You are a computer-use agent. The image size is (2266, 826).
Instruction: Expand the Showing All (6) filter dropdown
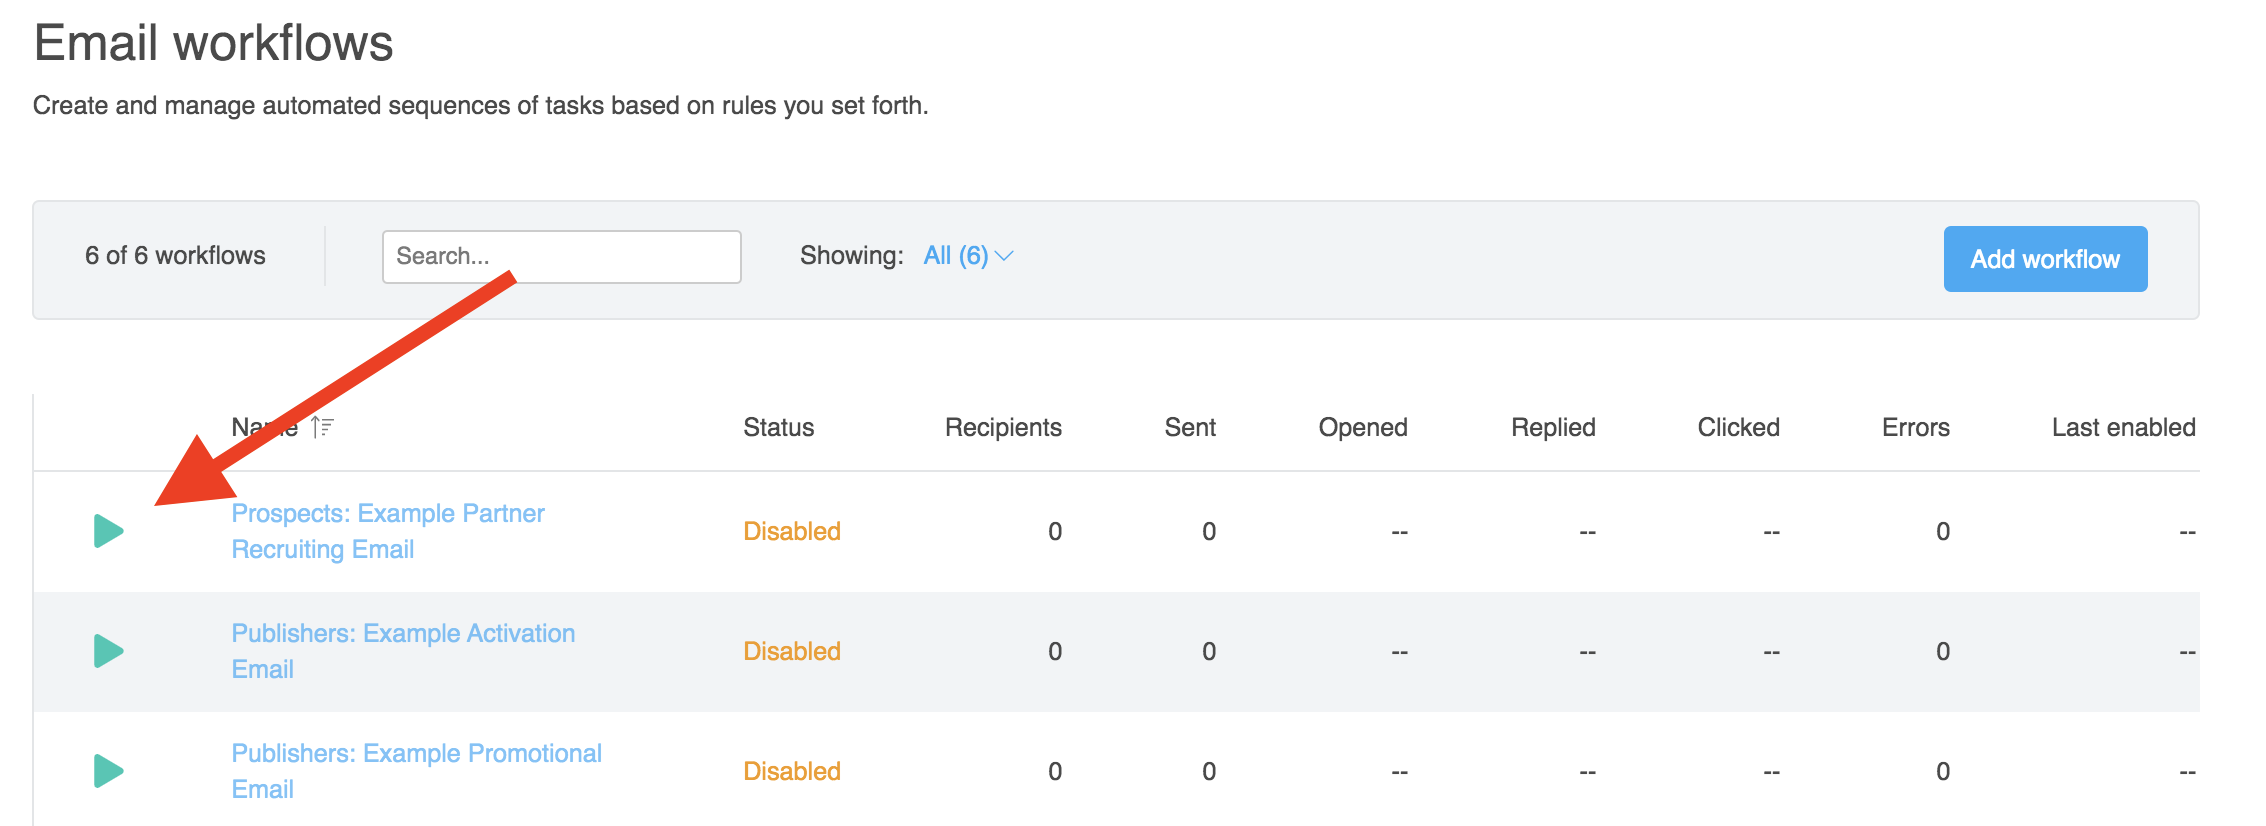click(x=968, y=256)
